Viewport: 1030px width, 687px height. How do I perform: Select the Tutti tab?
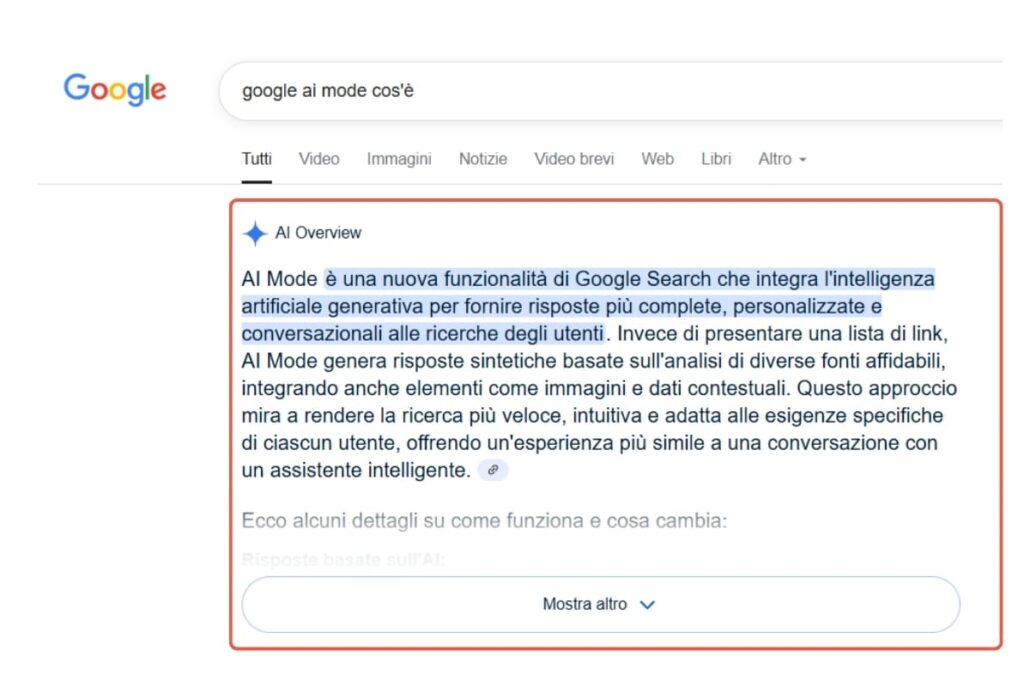pyautogui.click(x=256, y=159)
